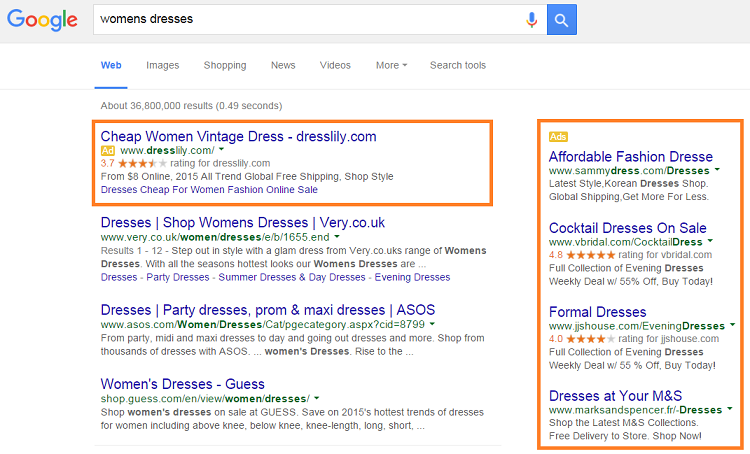Viewport: 750px width, 454px height.
Task: Click the Google logo
Action: pos(42,20)
